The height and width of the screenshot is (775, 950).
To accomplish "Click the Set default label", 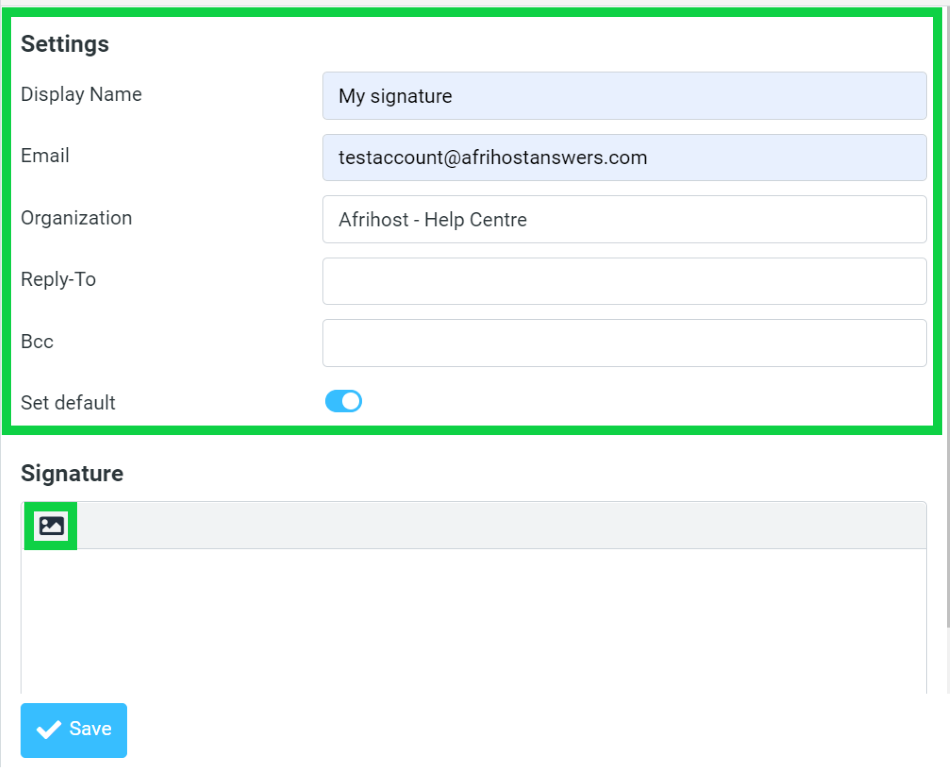I will (68, 403).
